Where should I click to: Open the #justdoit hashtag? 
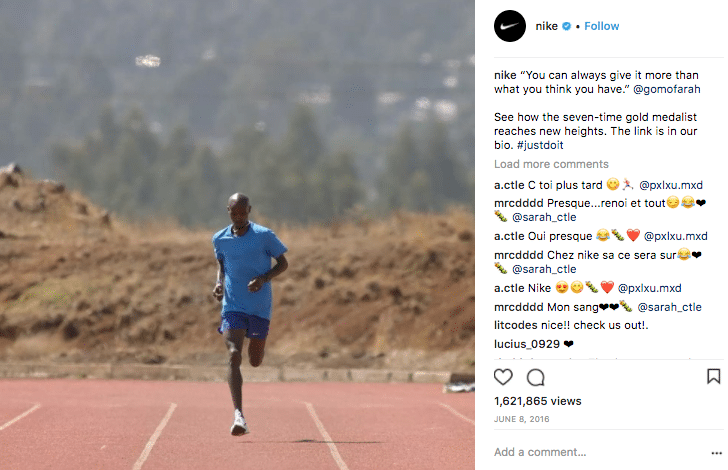pos(540,145)
